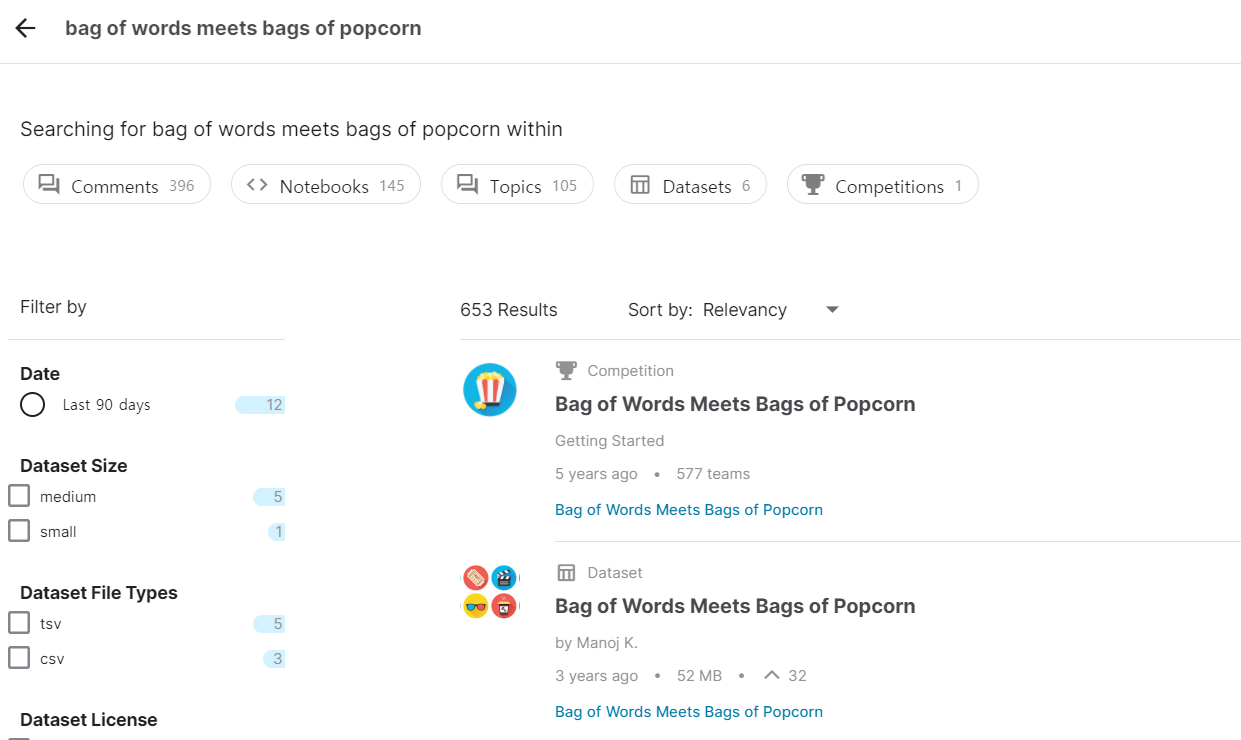
Task: Open the competition title link
Action: tap(735, 404)
